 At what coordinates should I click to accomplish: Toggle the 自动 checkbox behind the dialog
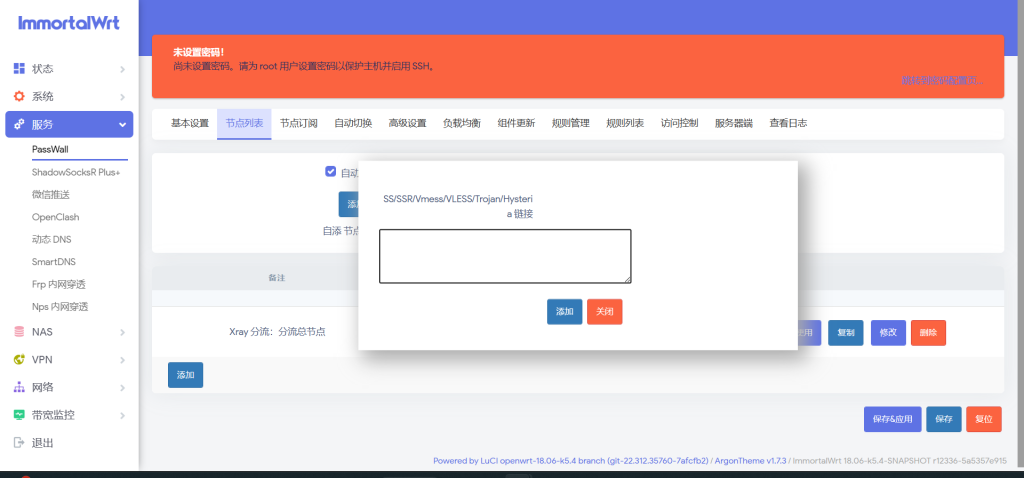331,172
